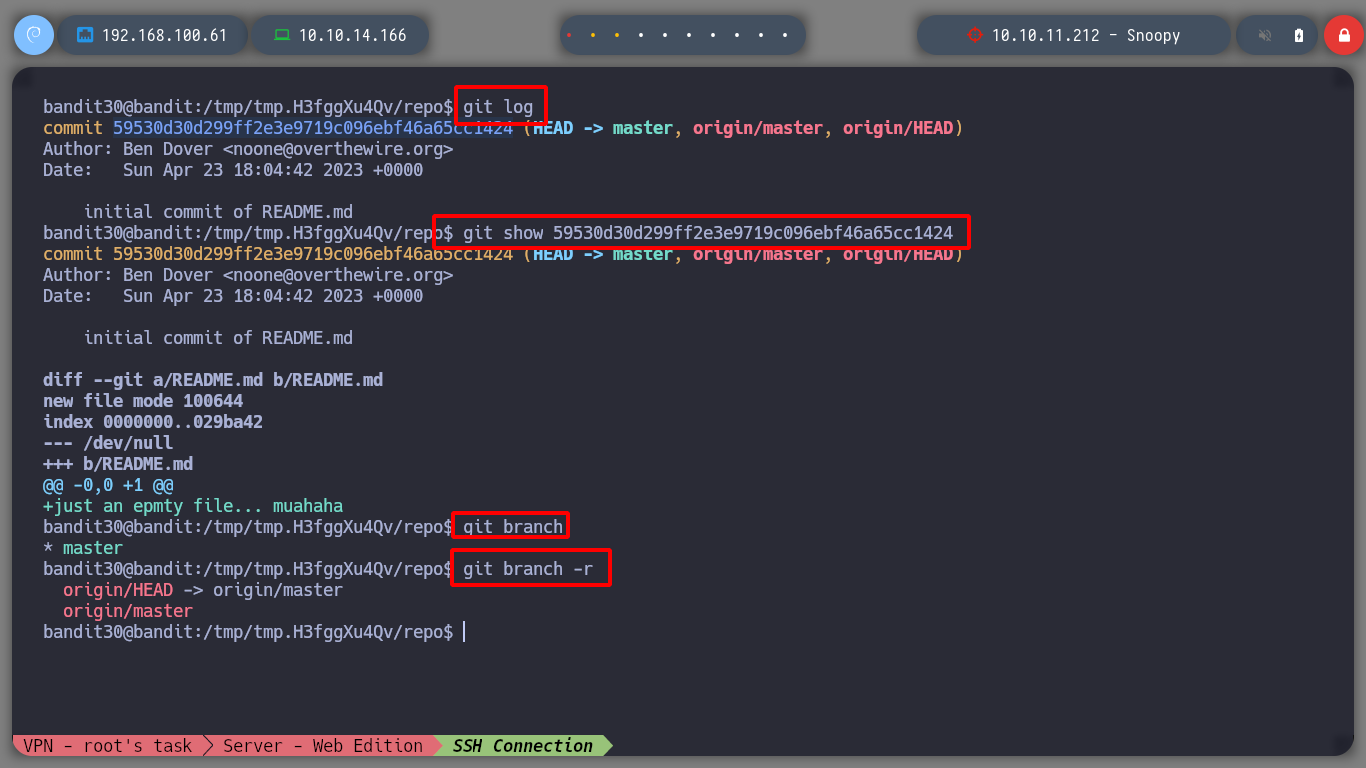Image resolution: width=1366 pixels, height=768 pixels.
Task: Switch to the red workspace dot
Action: pyautogui.click(x=569, y=35)
